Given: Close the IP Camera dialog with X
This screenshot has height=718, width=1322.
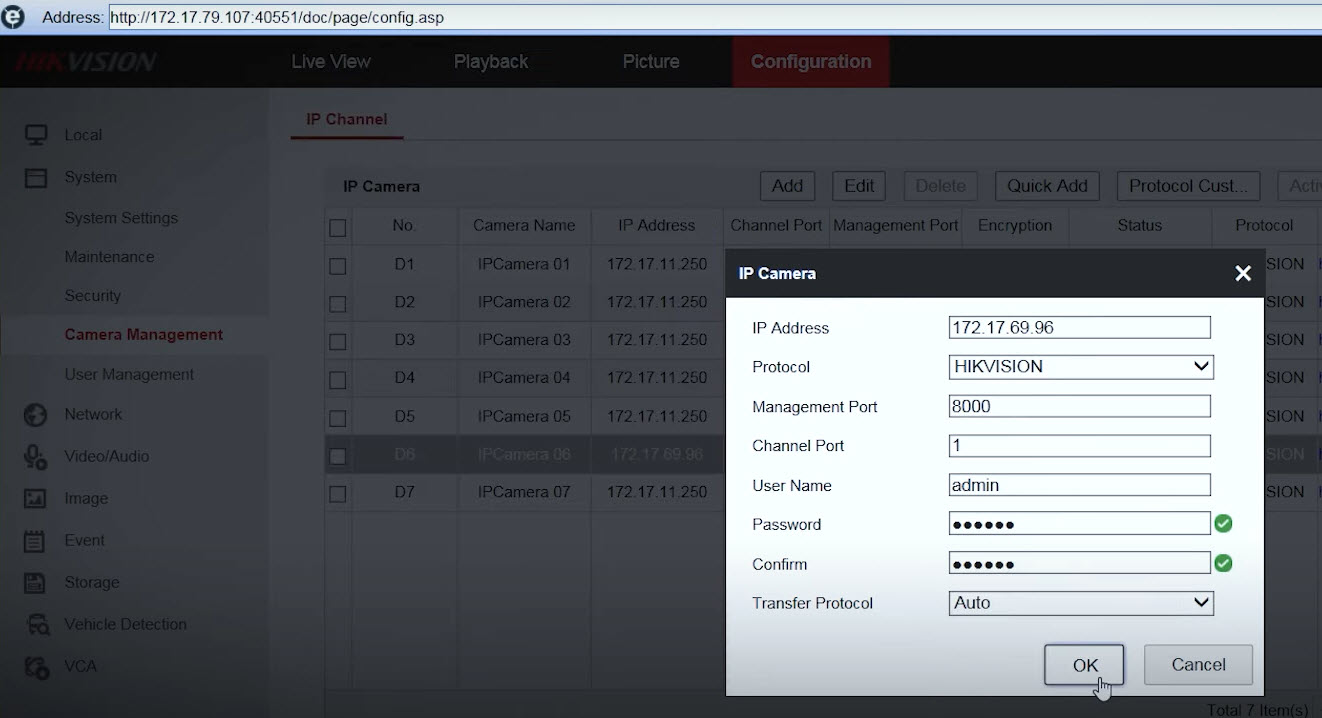Looking at the screenshot, I should 1243,274.
